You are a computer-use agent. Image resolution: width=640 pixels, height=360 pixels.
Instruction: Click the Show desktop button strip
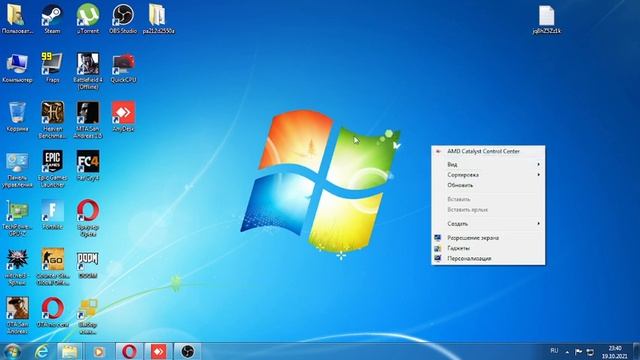(636, 351)
